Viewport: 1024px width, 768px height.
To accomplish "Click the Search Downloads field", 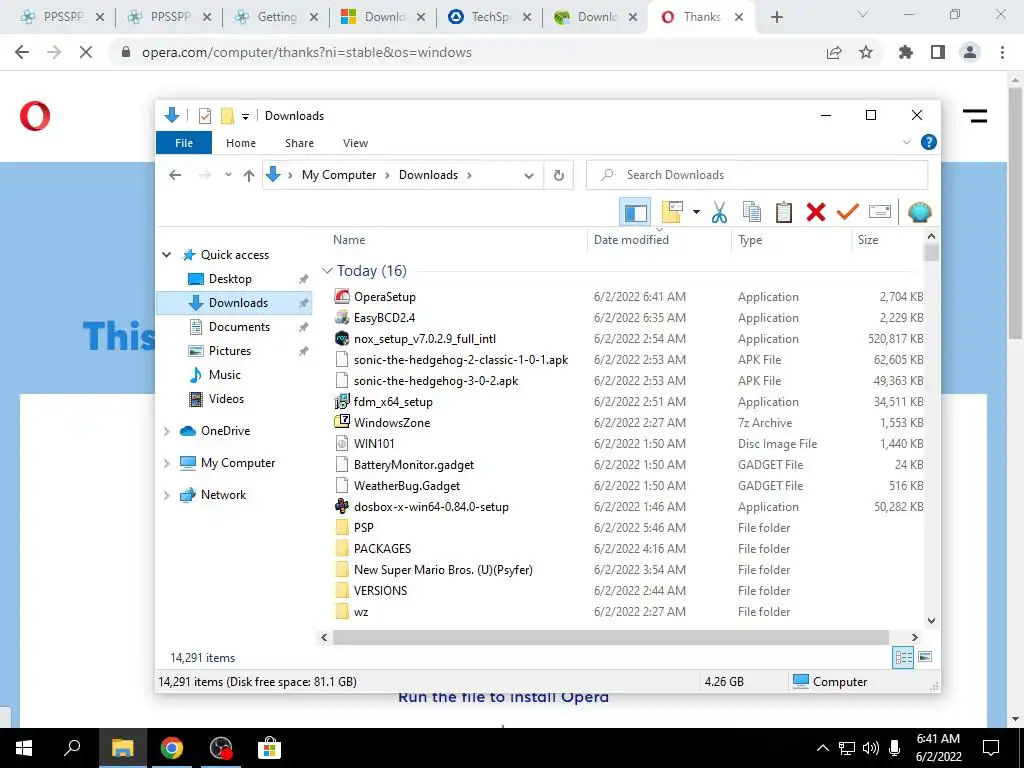I will [757, 175].
